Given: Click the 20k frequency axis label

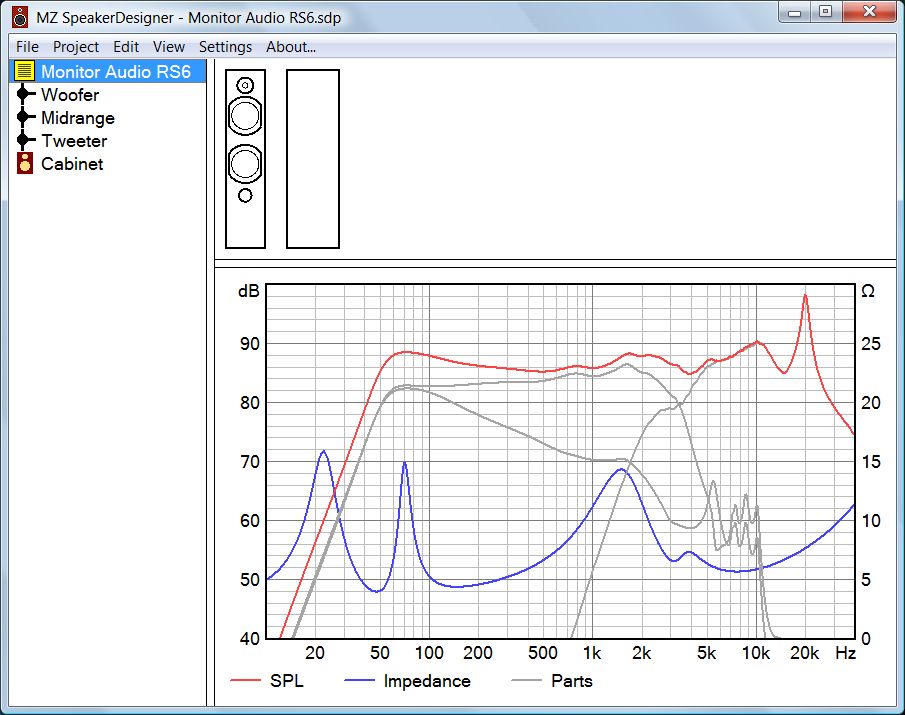Looking at the screenshot, I should pyautogui.click(x=805, y=653).
